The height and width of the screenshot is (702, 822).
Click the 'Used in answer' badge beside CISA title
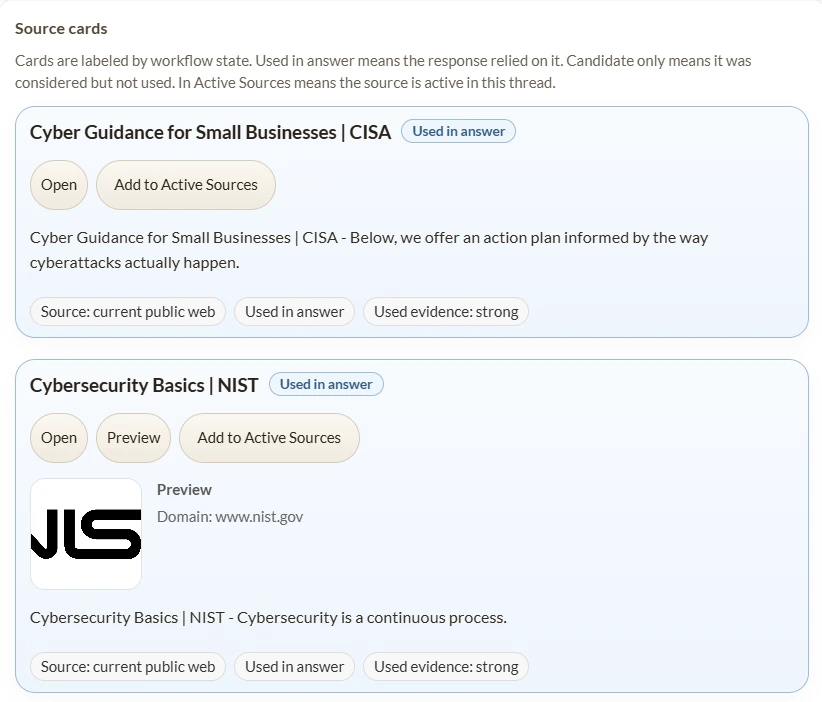pyautogui.click(x=458, y=131)
